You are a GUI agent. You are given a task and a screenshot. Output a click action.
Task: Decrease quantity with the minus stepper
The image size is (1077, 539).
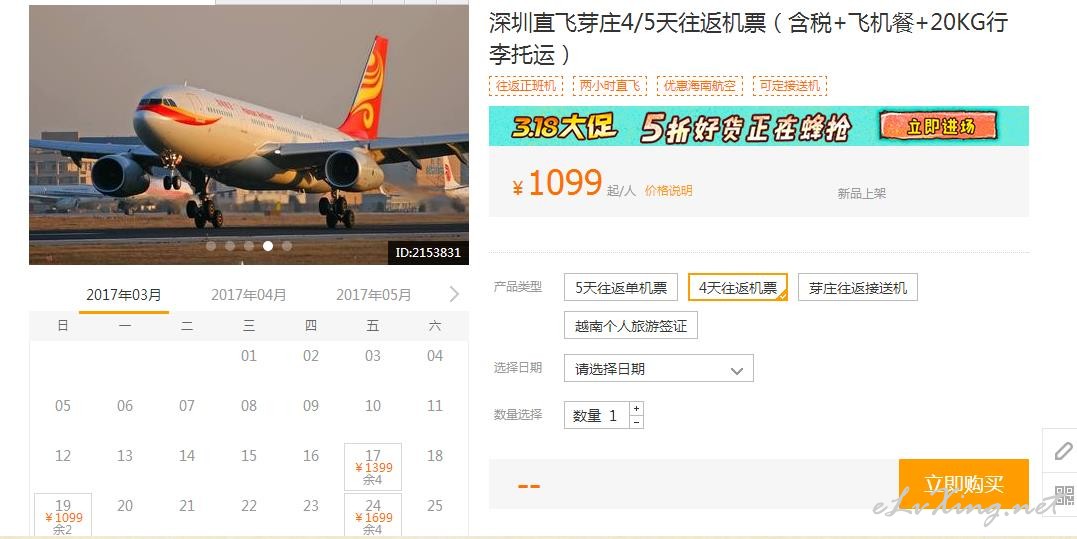click(x=636, y=422)
